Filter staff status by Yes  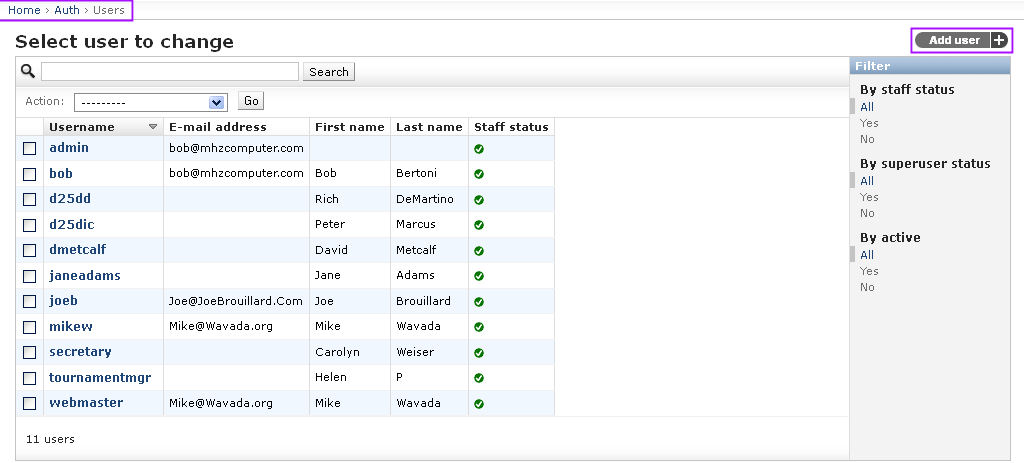(x=869, y=123)
